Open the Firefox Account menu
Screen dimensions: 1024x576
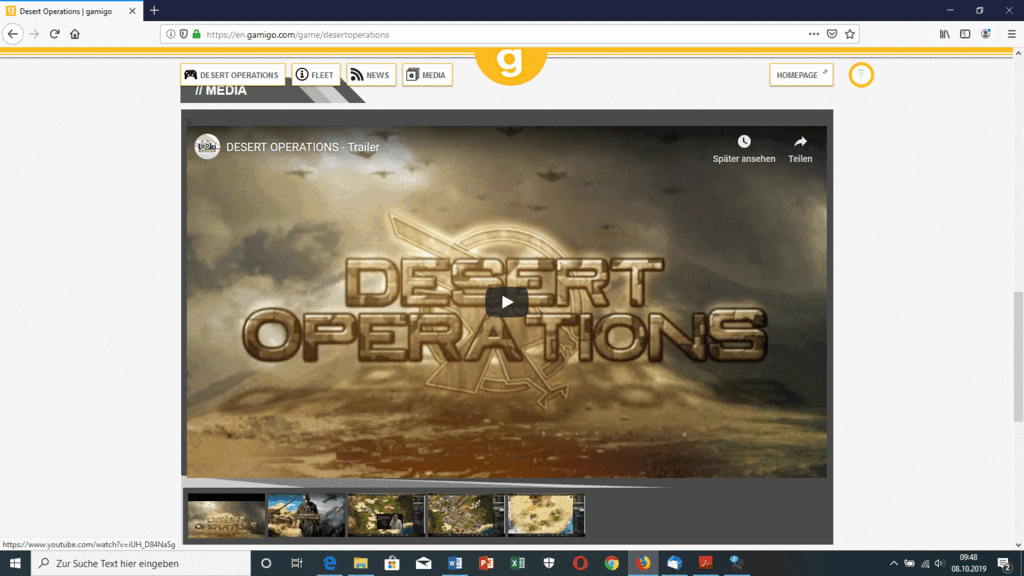coord(985,34)
